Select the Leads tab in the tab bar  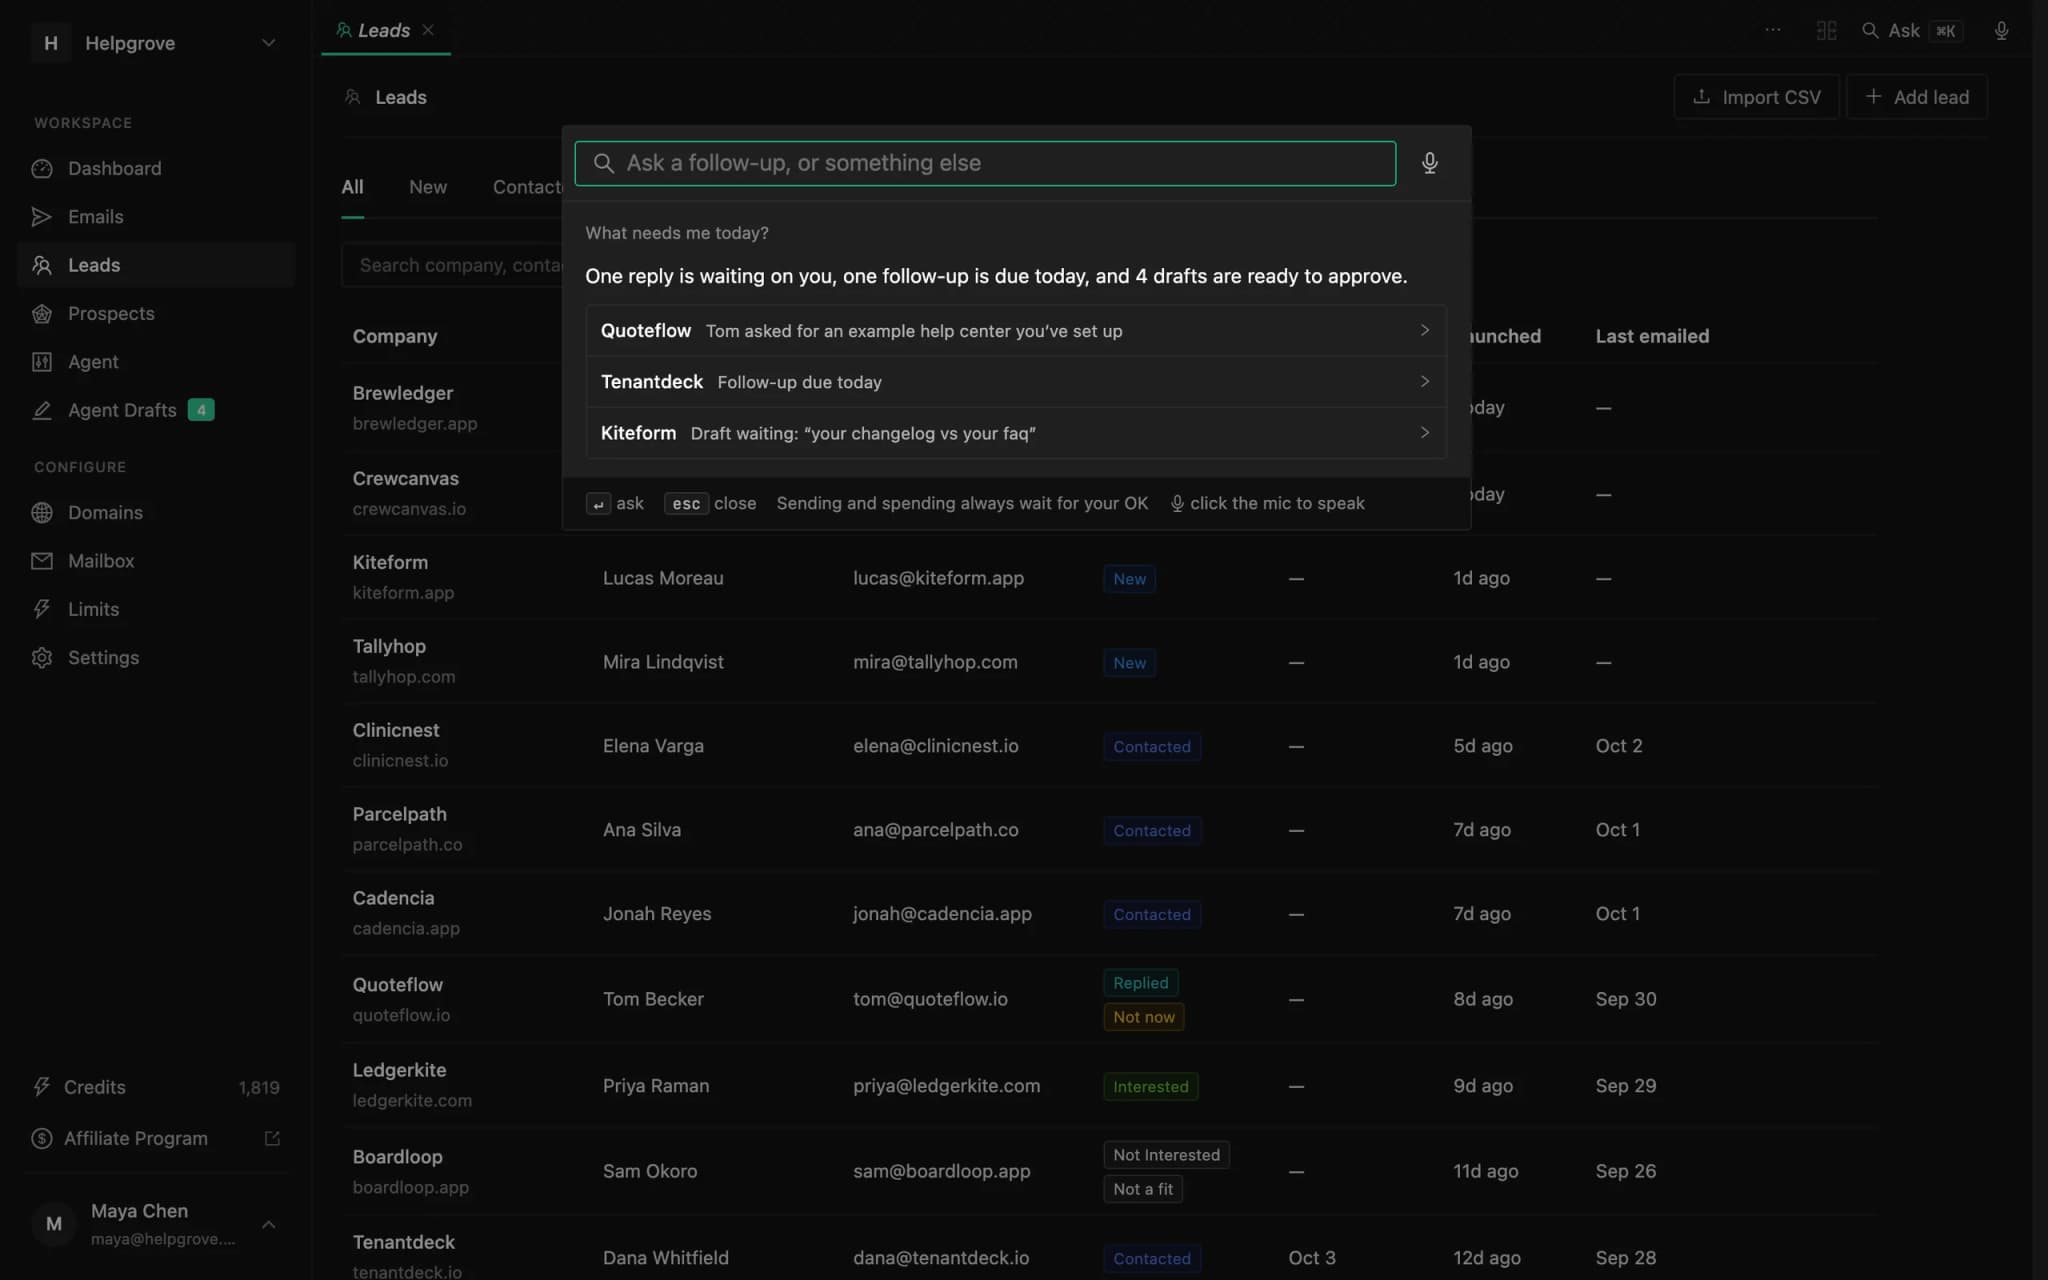(384, 30)
